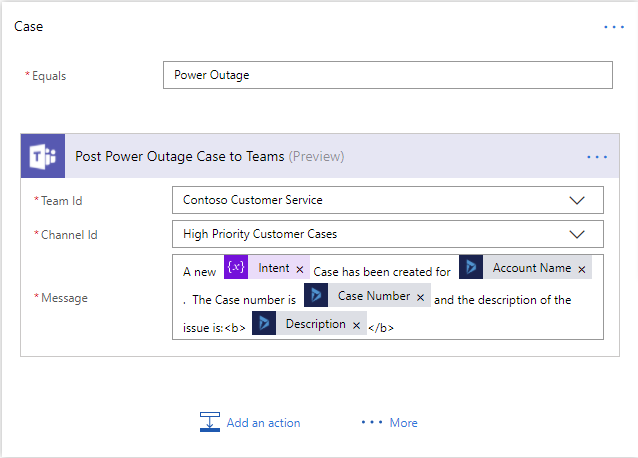Click the Case card header title
Screen dimensions: 638x458
[x=28, y=26]
